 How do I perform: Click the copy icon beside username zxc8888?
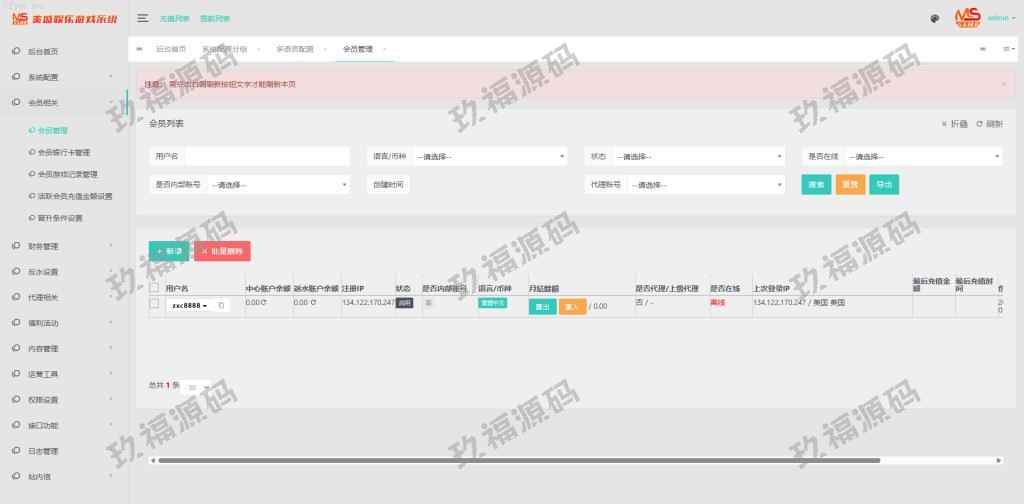pyautogui.click(x=221, y=305)
